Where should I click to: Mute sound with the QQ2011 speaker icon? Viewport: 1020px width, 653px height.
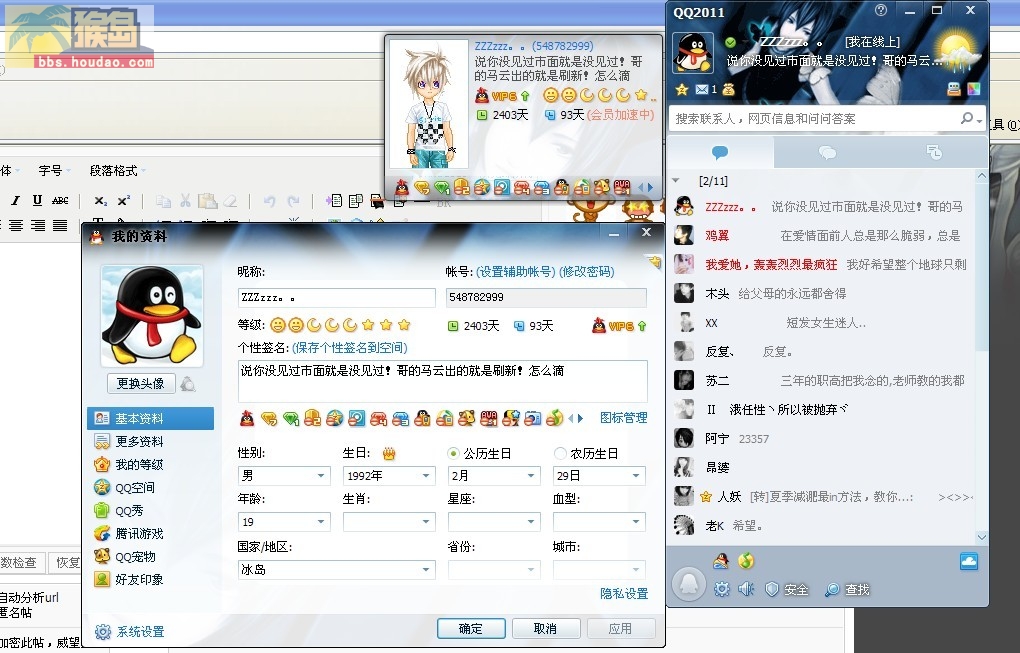(746, 589)
